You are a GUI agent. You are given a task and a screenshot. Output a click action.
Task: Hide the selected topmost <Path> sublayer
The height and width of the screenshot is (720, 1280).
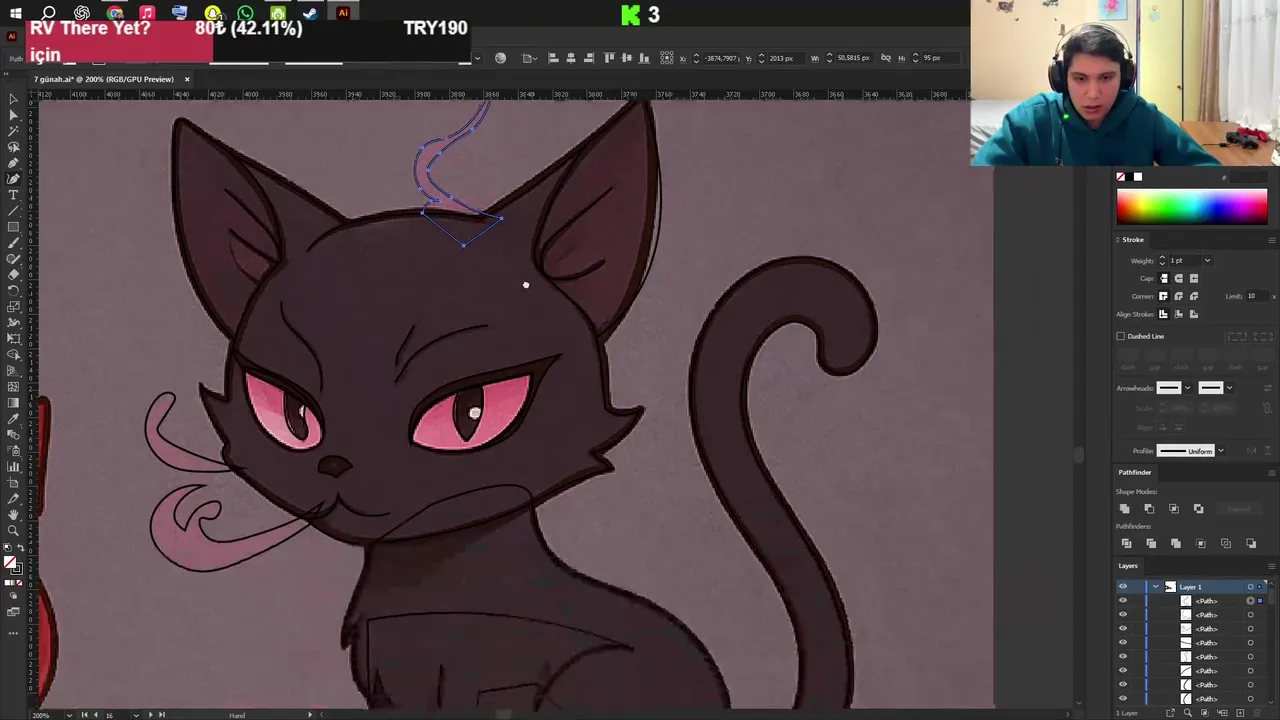click(x=1122, y=601)
